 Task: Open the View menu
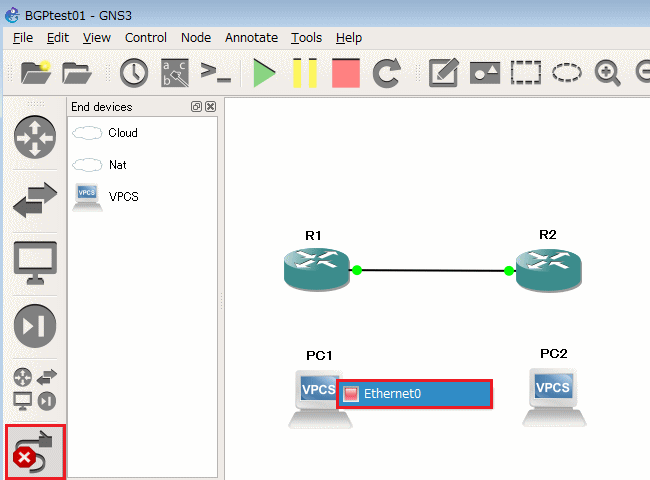click(x=97, y=38)
